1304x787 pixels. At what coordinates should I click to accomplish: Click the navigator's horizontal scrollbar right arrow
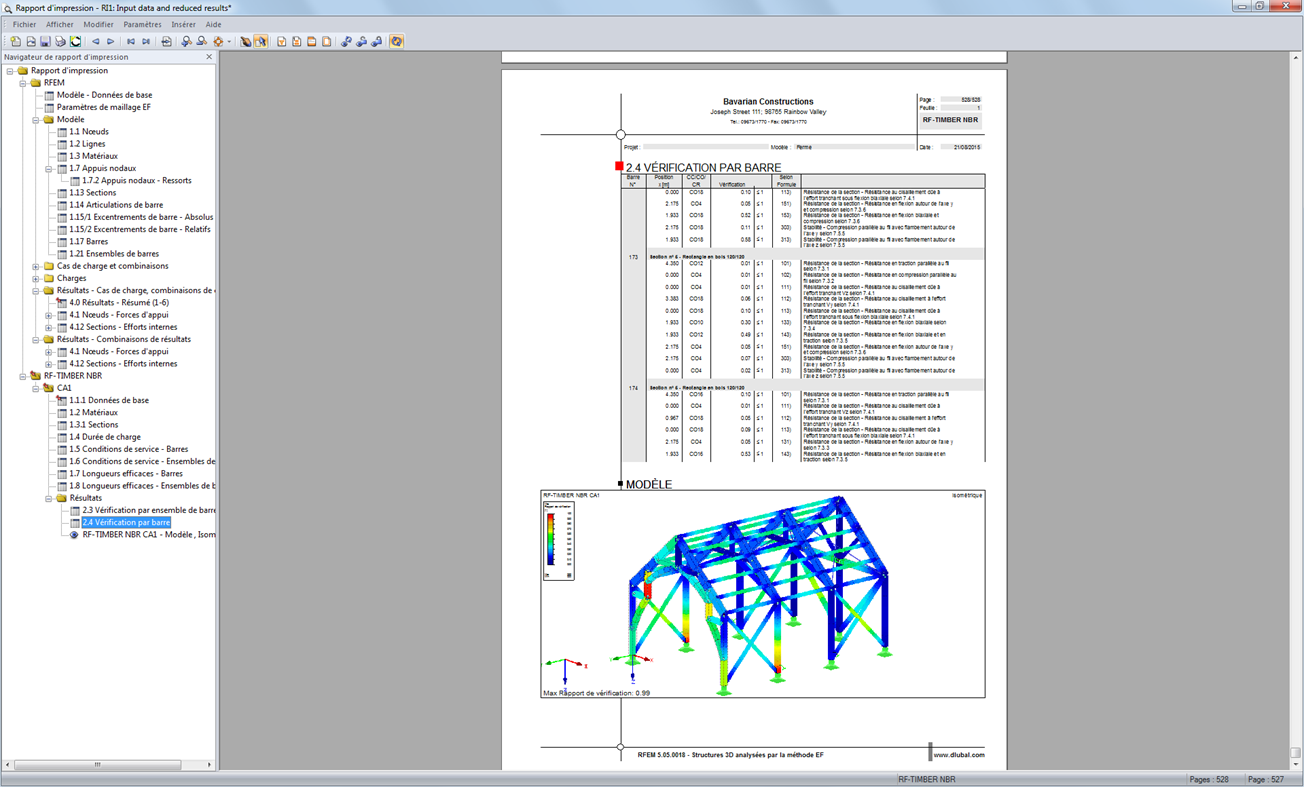(x=207, y=763)
